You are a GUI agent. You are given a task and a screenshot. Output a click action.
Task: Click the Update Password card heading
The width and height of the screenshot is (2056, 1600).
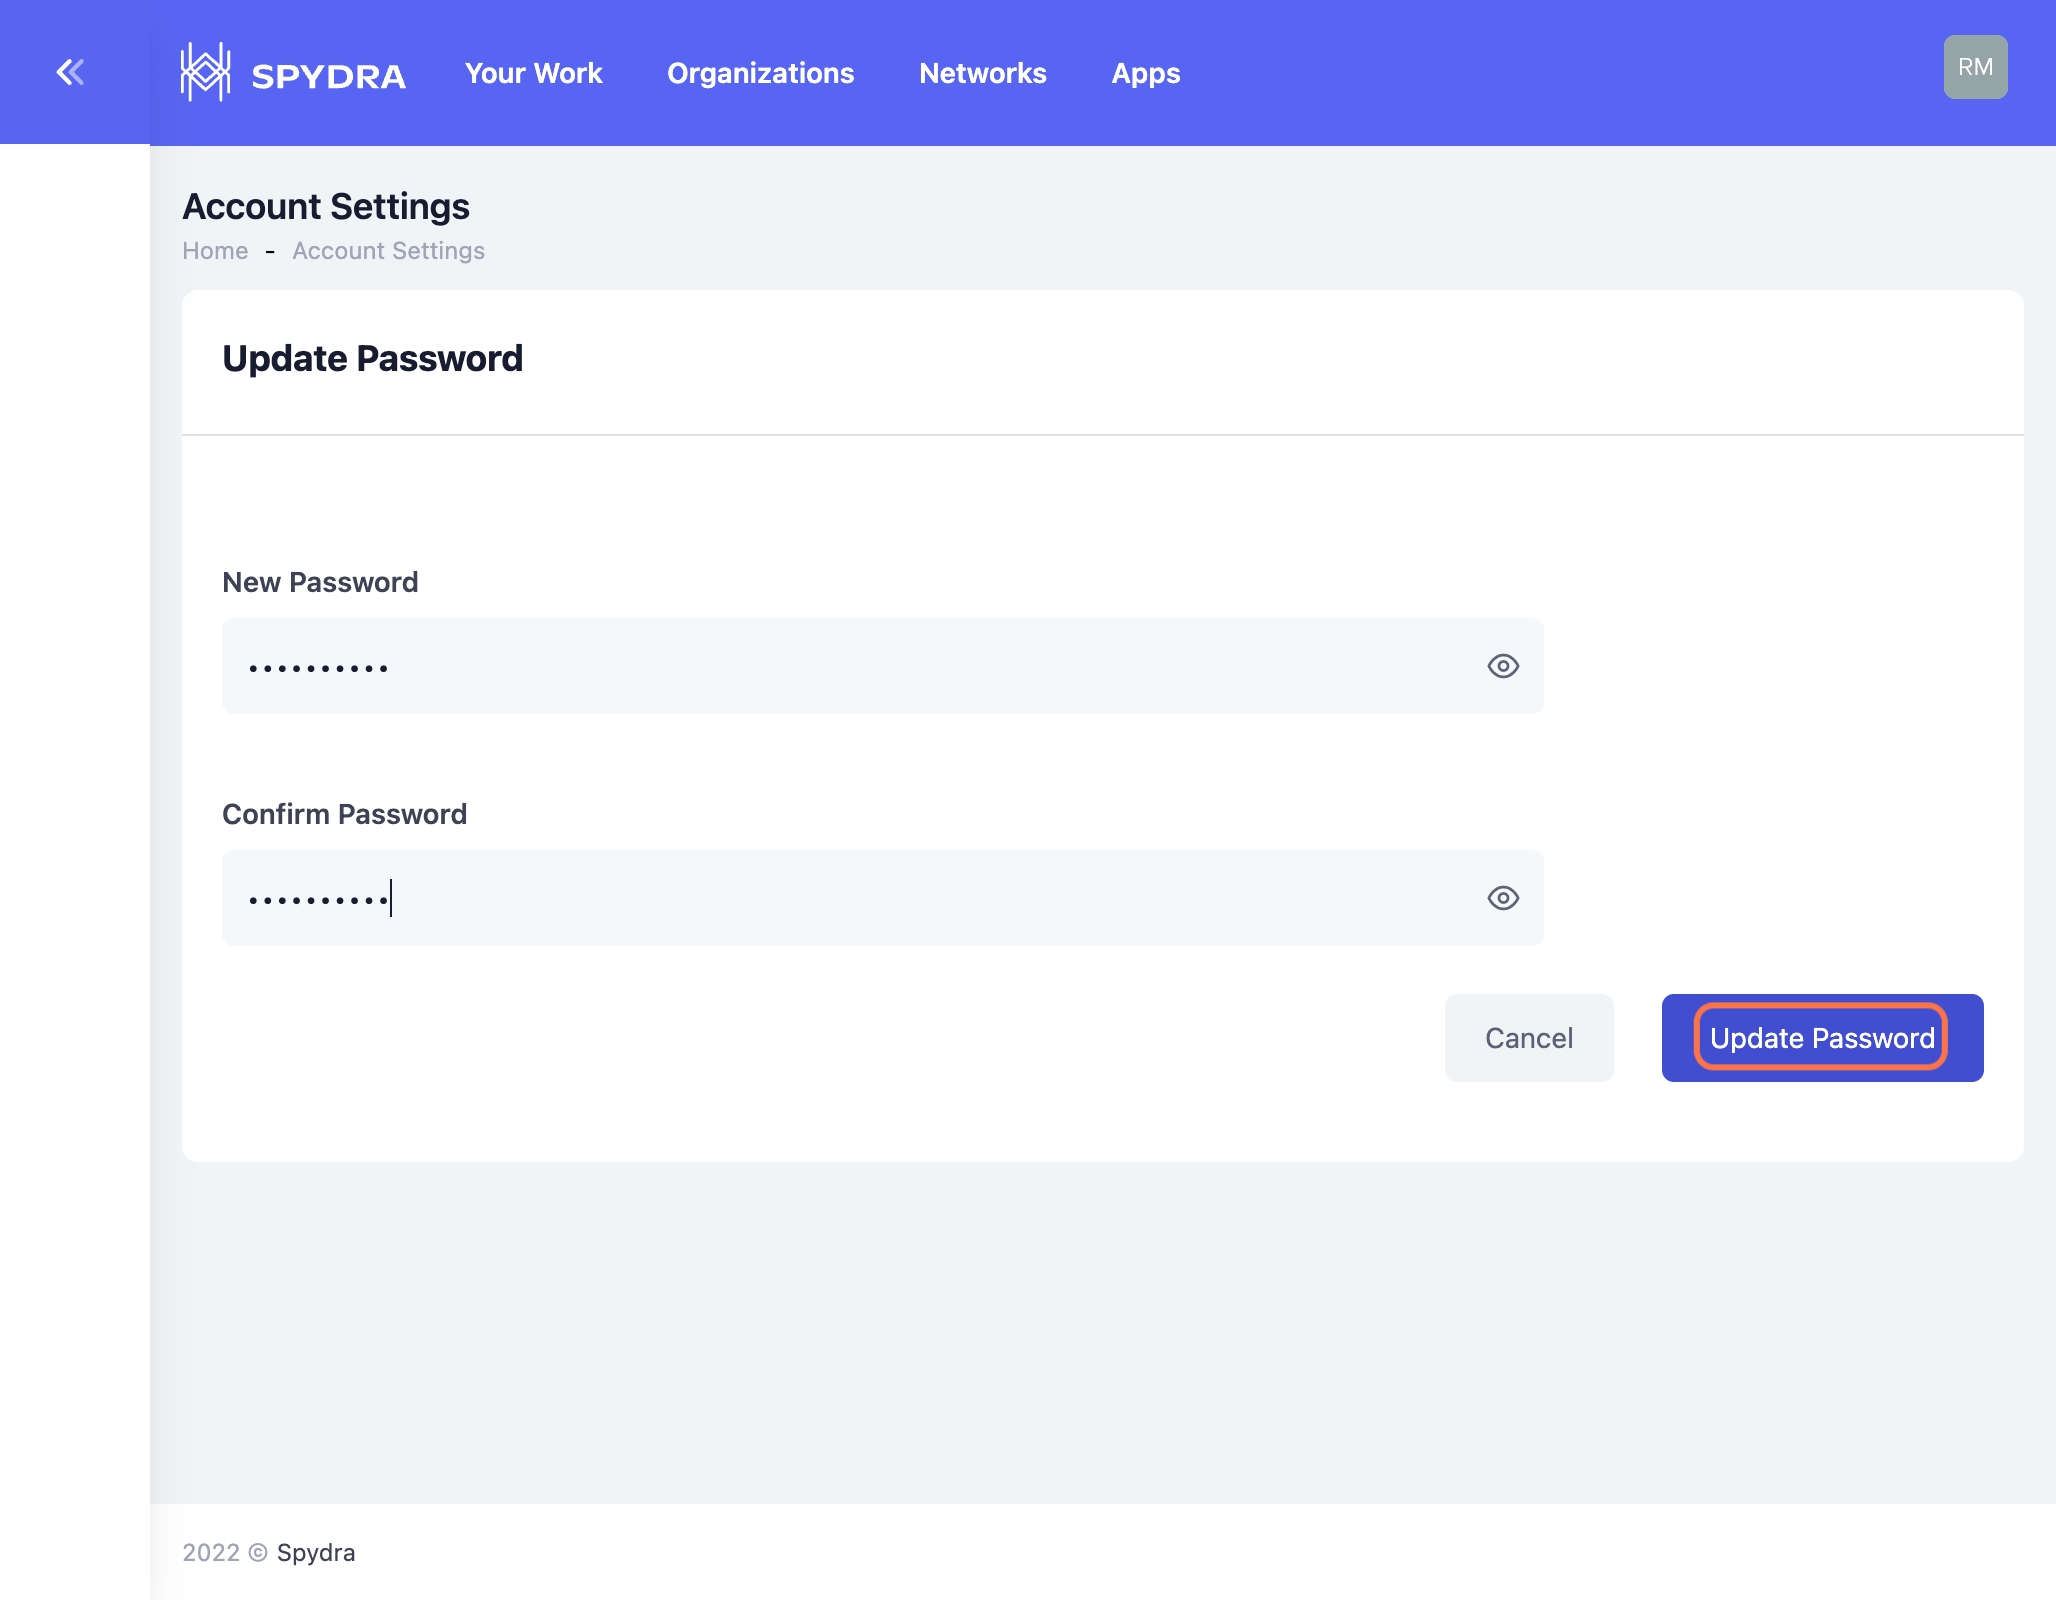click(372, 359)
